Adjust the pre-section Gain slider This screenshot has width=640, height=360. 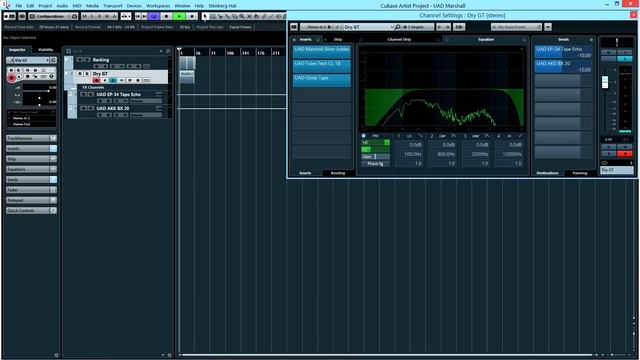[375, 157]
